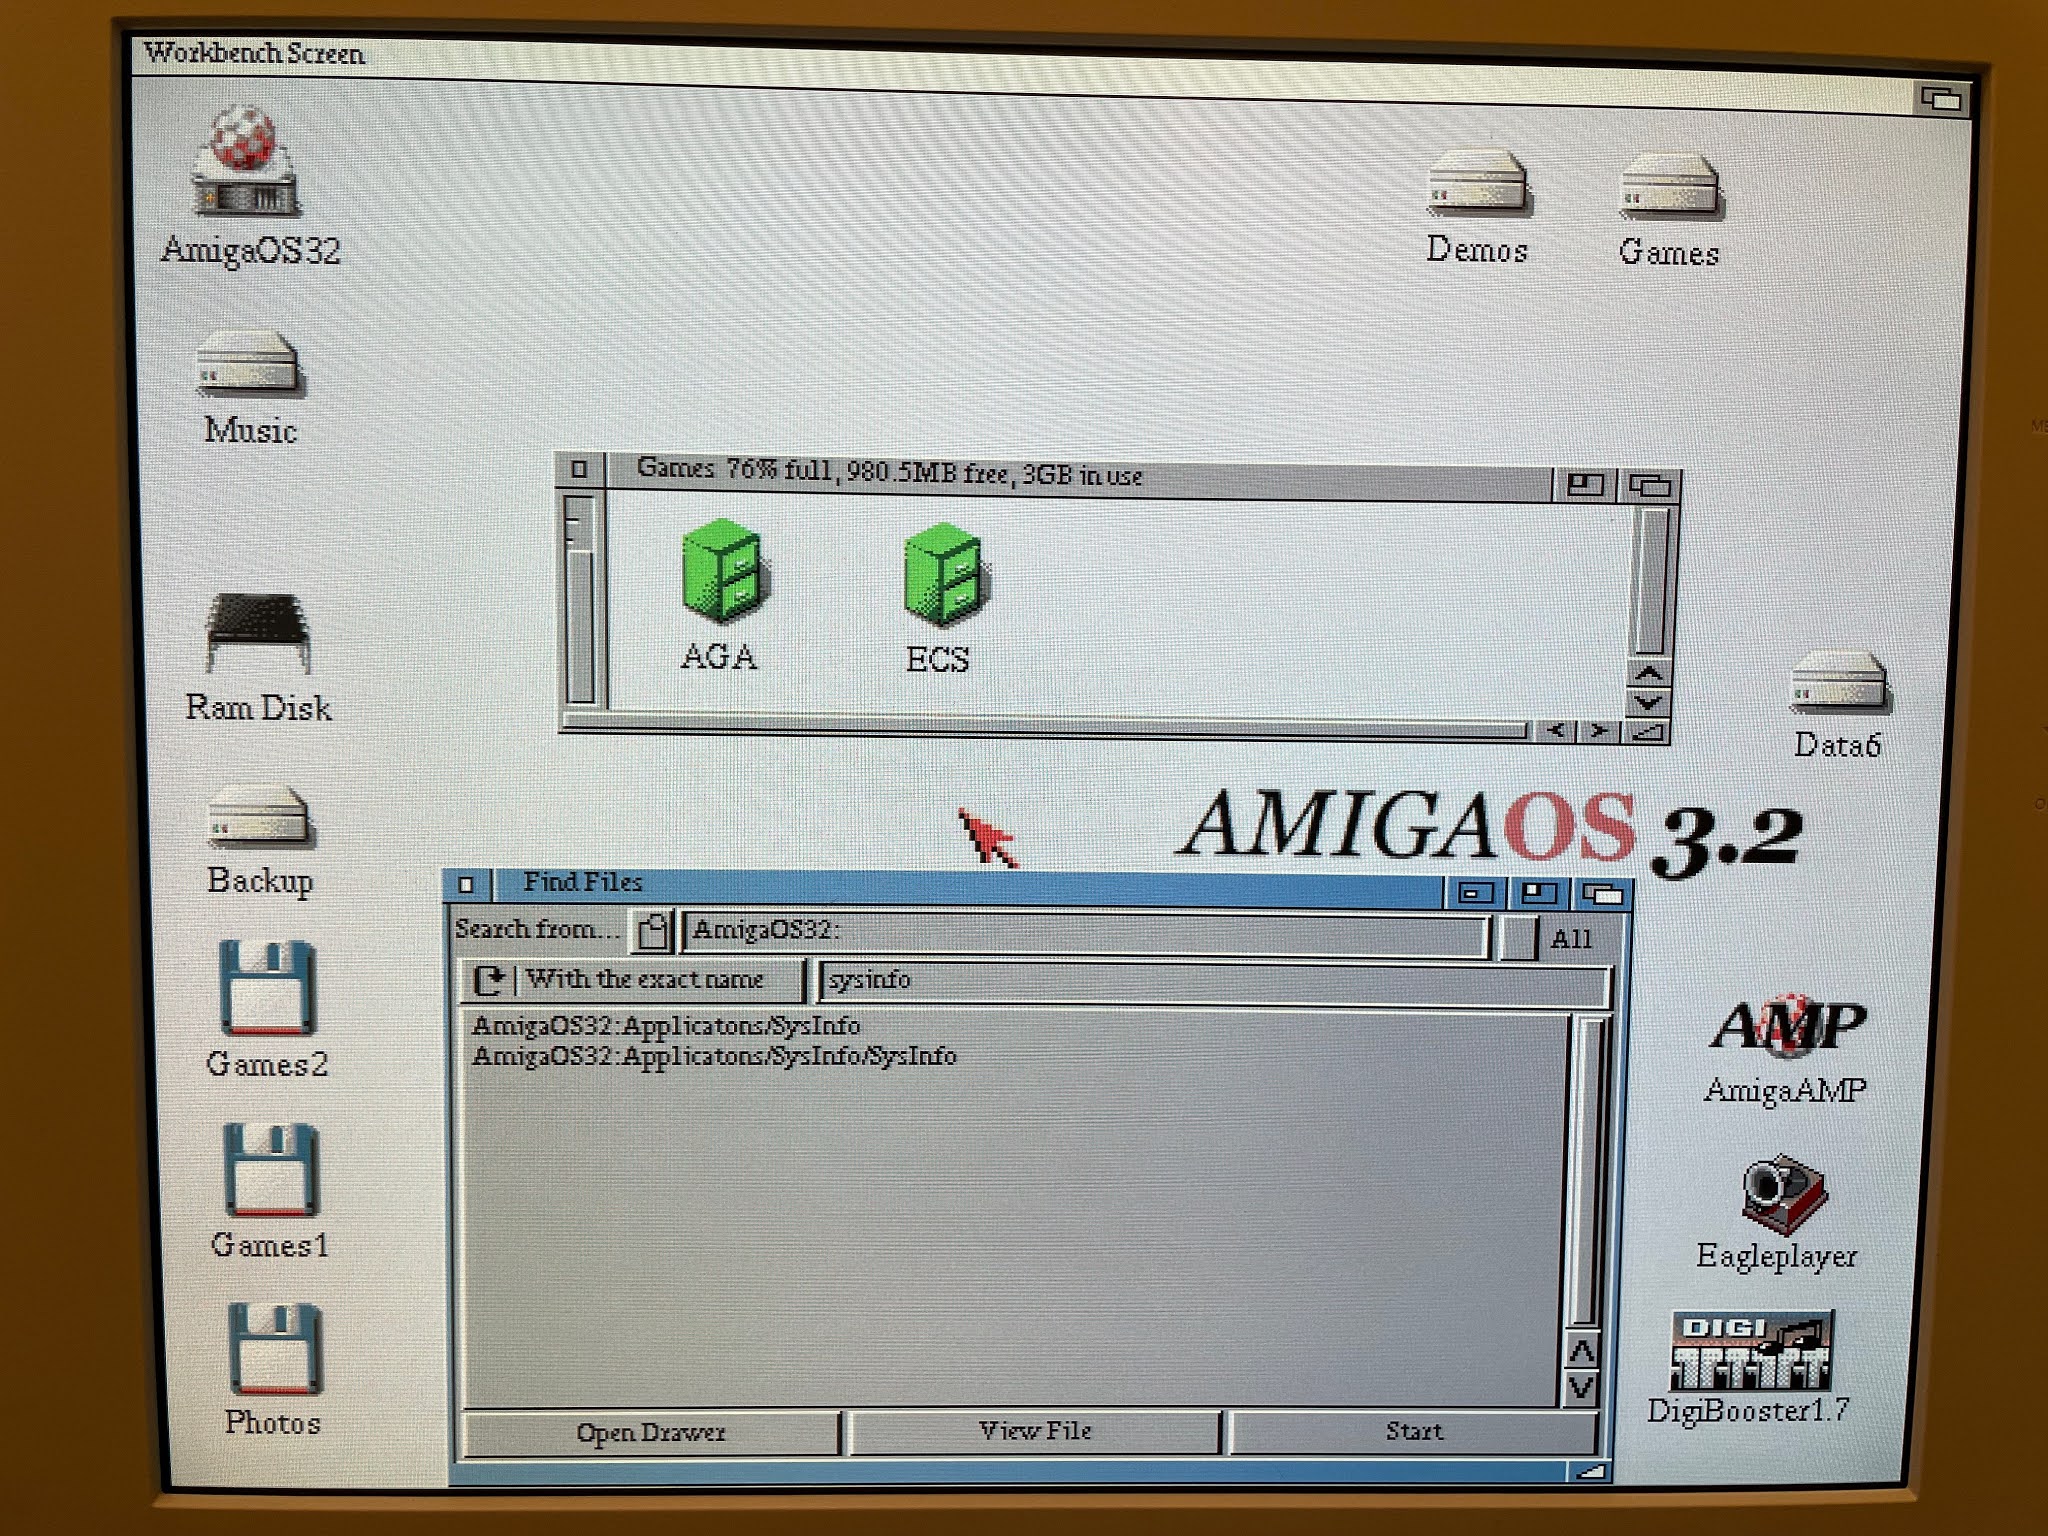This screenshot has height=1536, width=2048.
Task: Click the results list vertical scrollbar
Action: click(1585, 1172)
